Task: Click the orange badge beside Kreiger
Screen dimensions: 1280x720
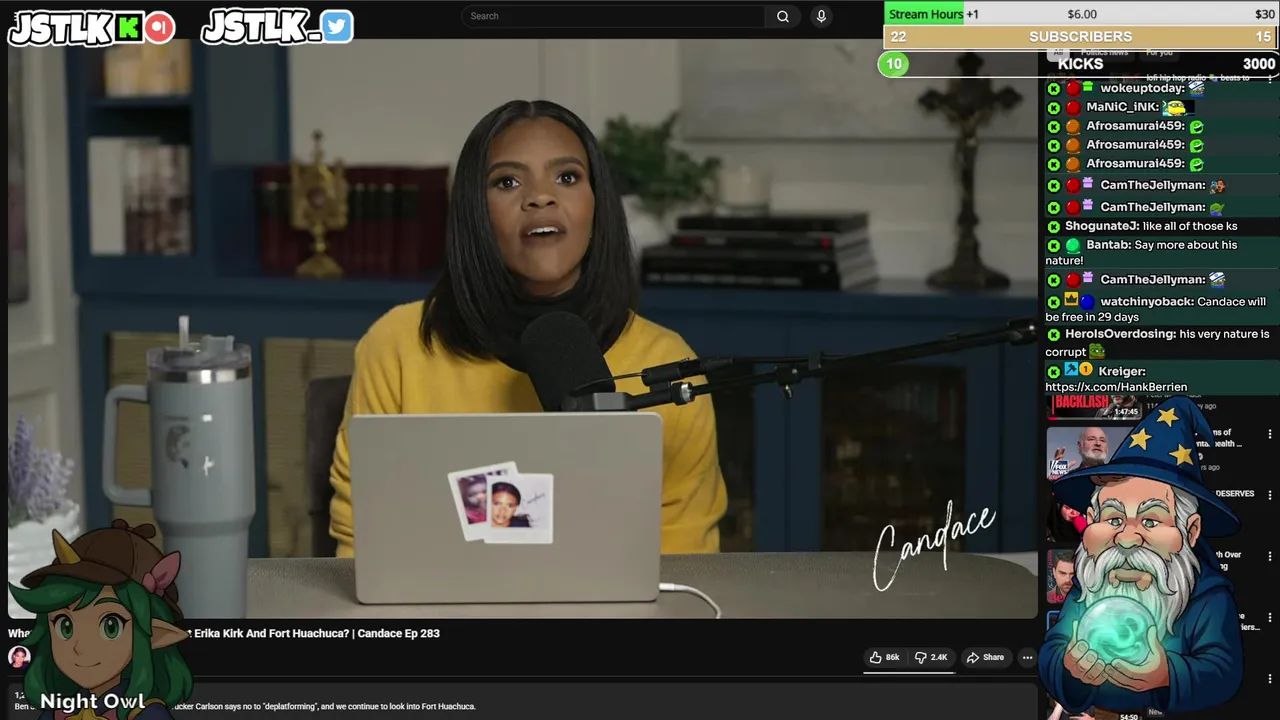Action: pos(1086,370)
